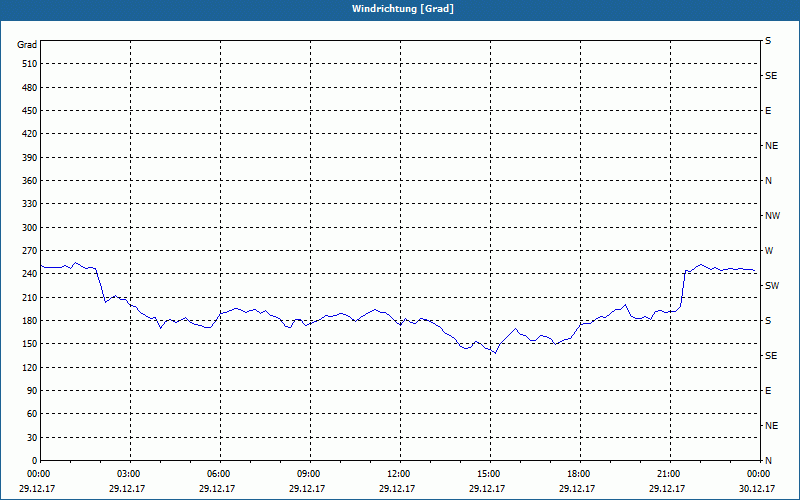Screen dimensions: 800x500
Task: Select the '330' y-axis value
Action: point(30,204)
